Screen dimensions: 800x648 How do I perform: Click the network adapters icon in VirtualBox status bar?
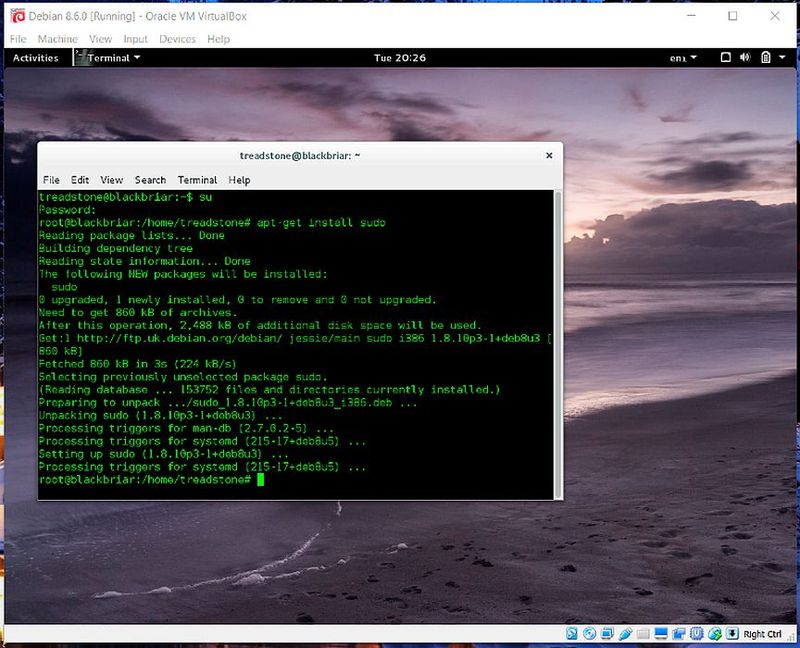click(607, 634)
